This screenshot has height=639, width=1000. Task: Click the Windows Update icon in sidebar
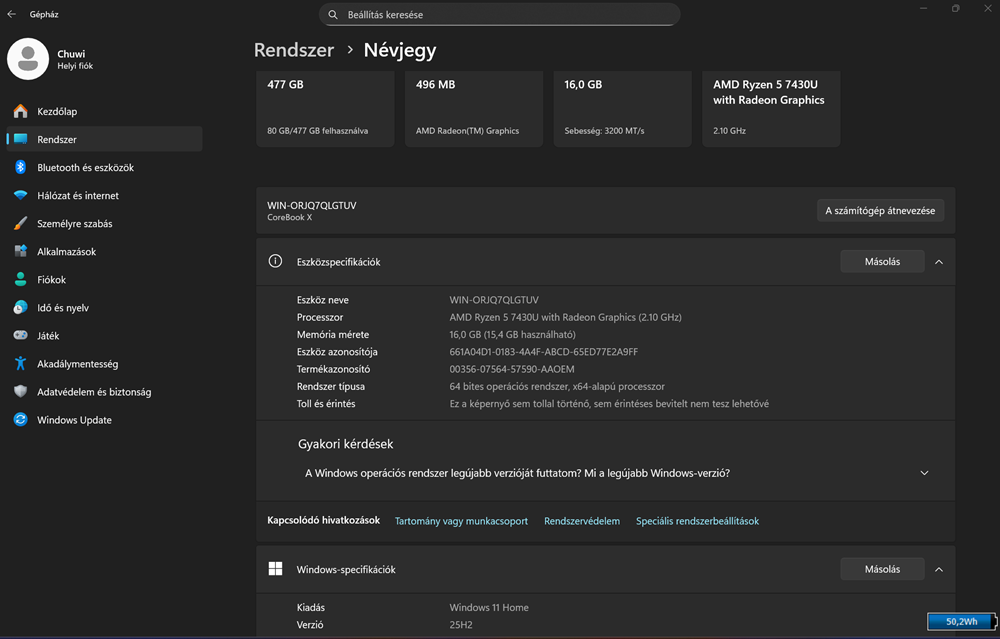pos(20,420)
